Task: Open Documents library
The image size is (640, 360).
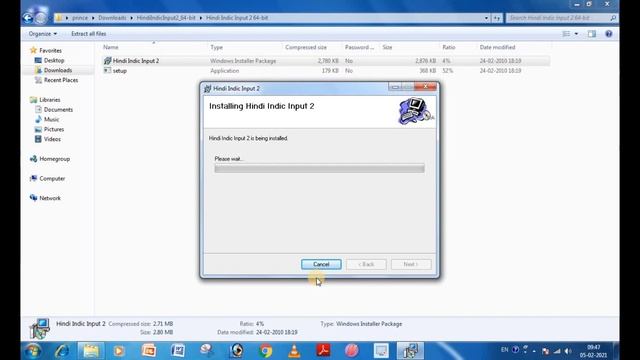Action: click(58, 109)
